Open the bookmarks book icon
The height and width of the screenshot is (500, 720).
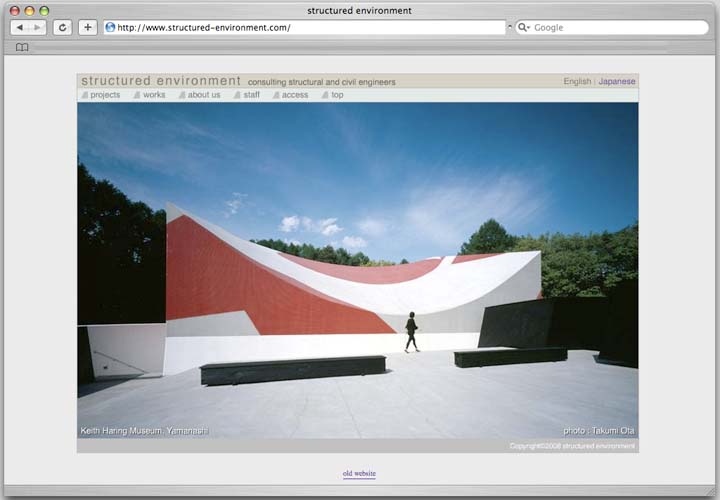22,47
